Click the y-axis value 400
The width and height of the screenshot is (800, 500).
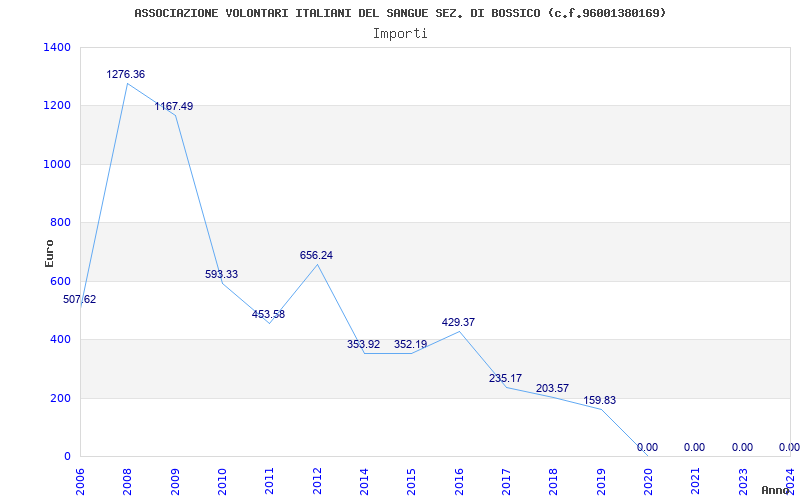click(60, 339)
